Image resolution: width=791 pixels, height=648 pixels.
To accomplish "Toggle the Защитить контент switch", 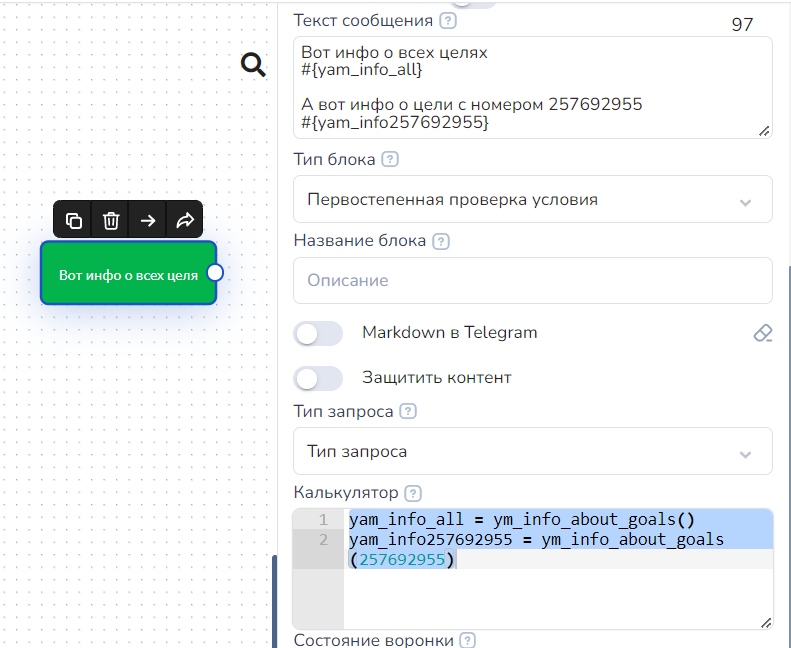I will (x=318, y=378).
